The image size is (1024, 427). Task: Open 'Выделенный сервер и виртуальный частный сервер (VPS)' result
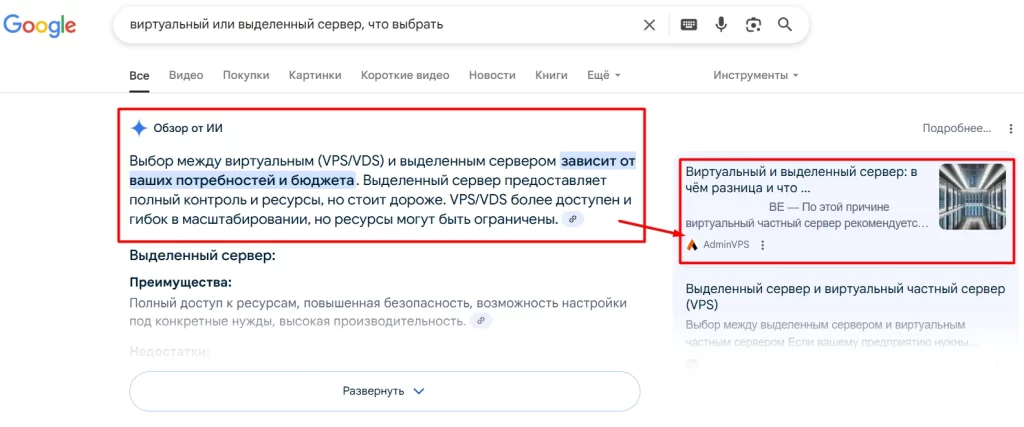point(845,296)
